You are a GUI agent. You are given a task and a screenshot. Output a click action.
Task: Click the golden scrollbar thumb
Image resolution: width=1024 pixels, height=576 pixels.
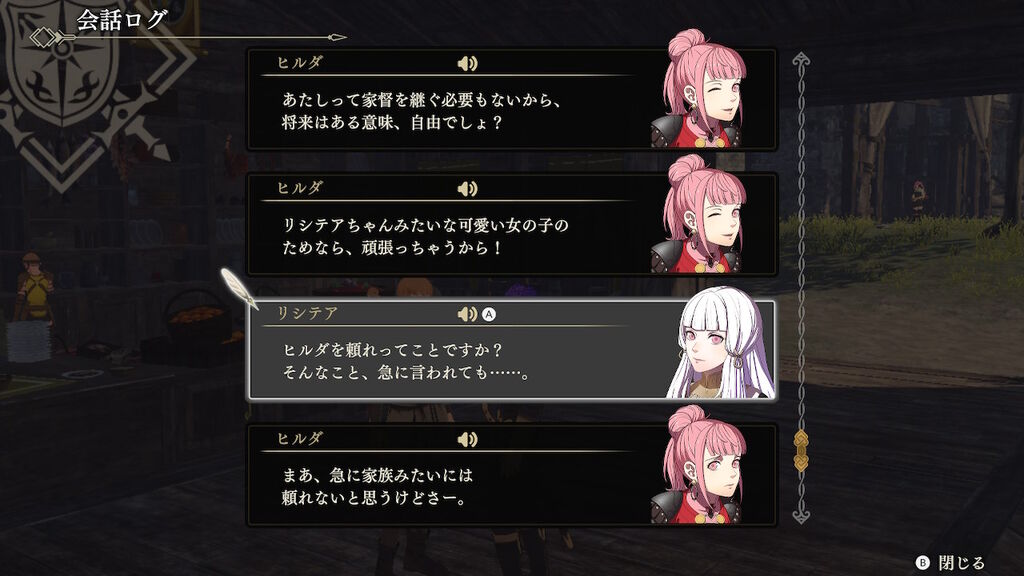[801, 451]
